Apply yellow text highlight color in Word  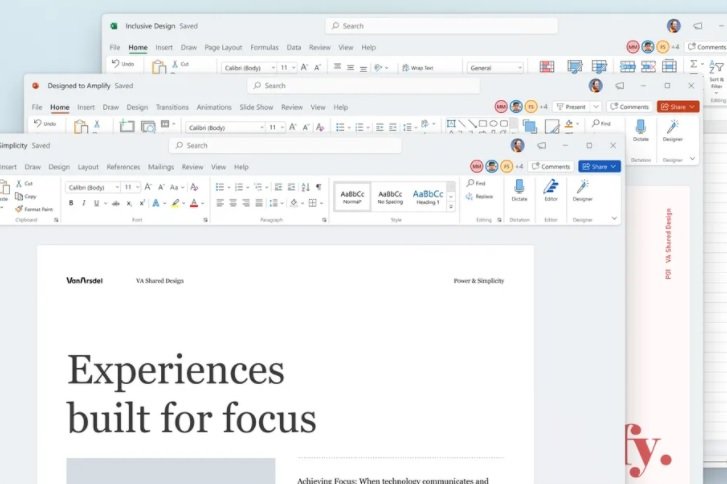tap(175, 203)
